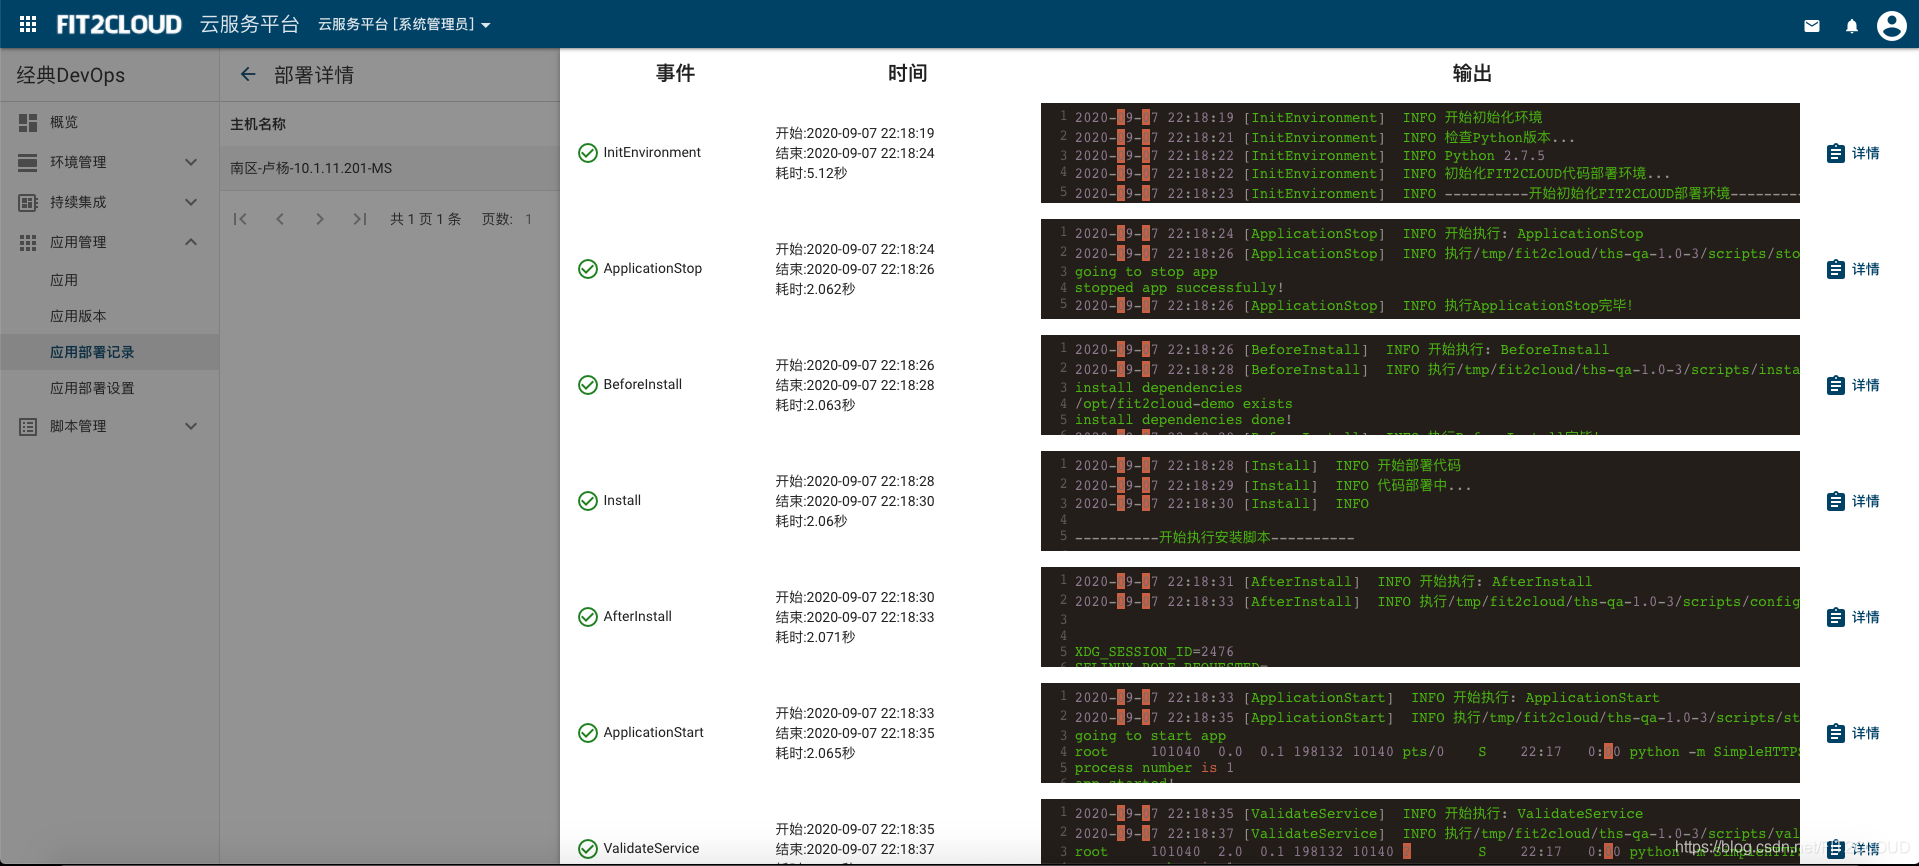Click the AfterInstall success check icon
The width and height of the screenshot is (1919, 866).
[588, 617]
